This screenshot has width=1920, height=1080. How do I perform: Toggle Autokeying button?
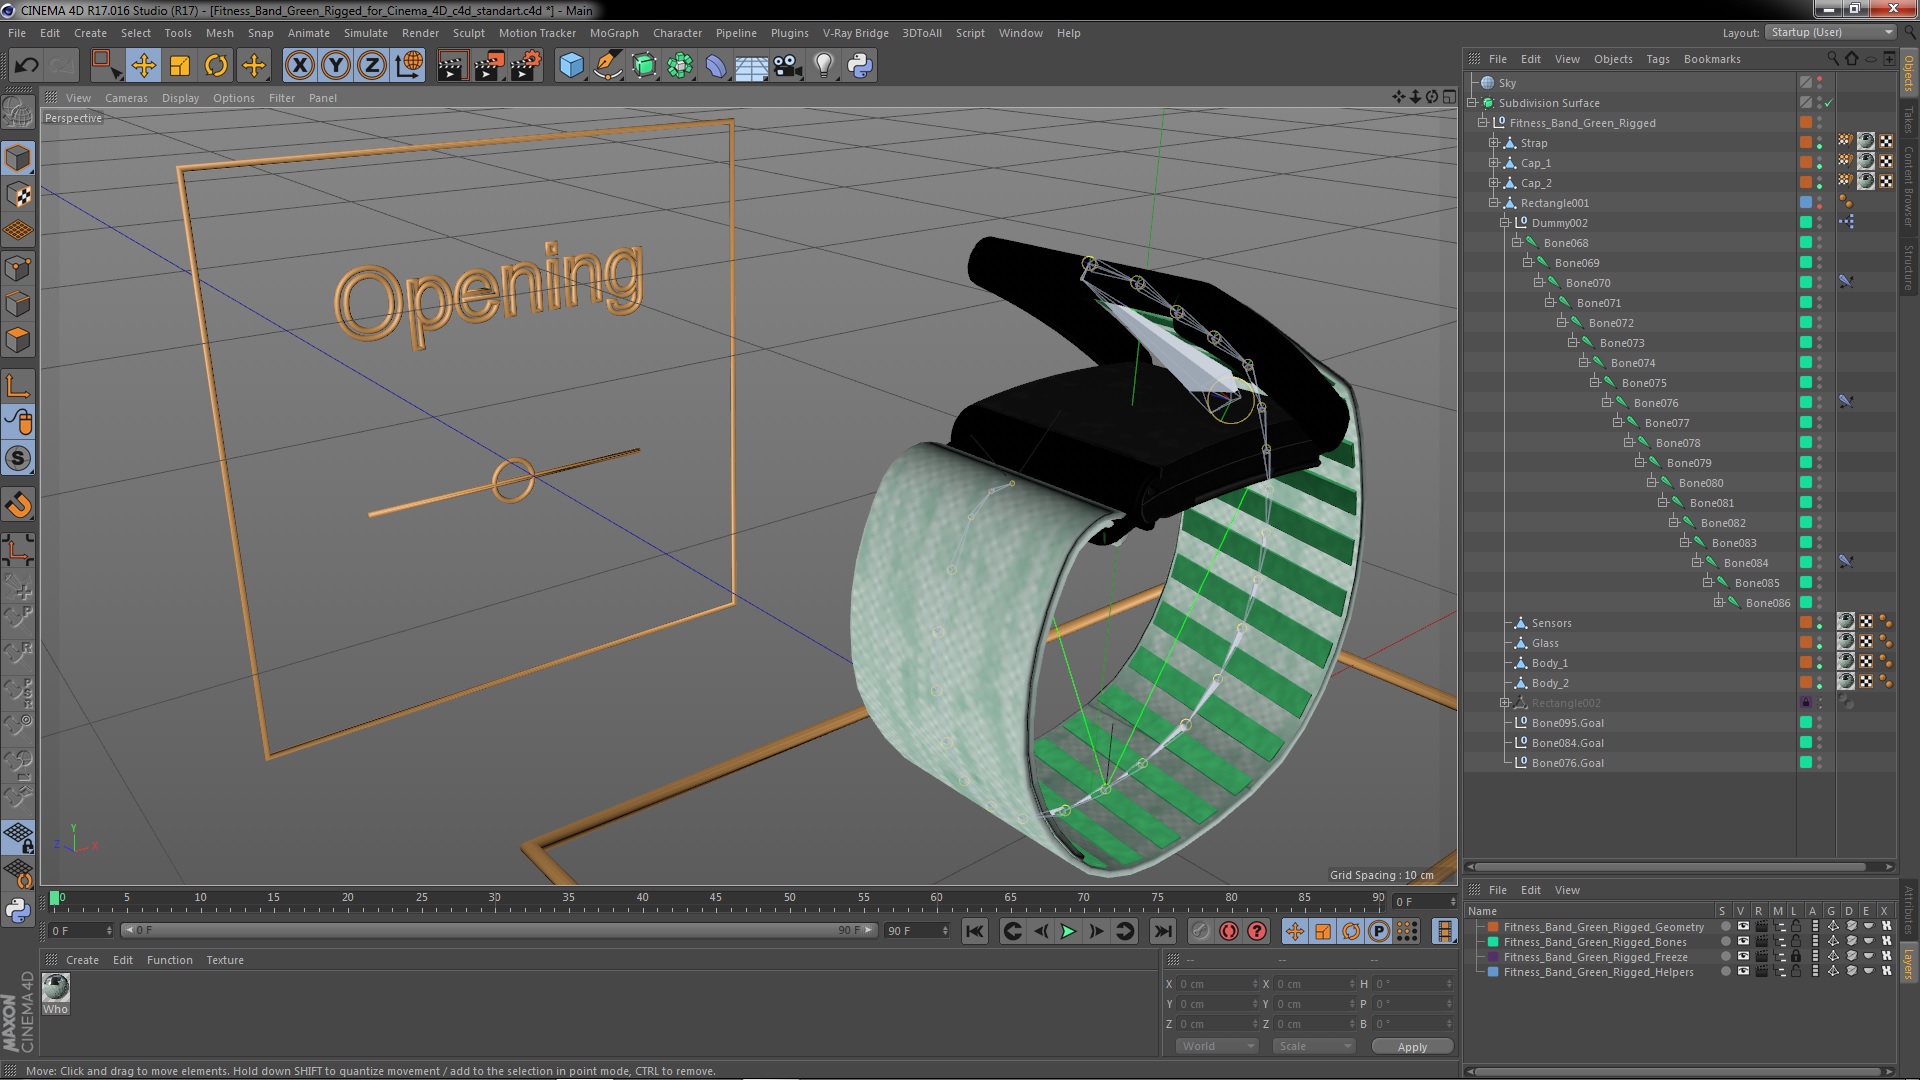(x=1229, y=931)
